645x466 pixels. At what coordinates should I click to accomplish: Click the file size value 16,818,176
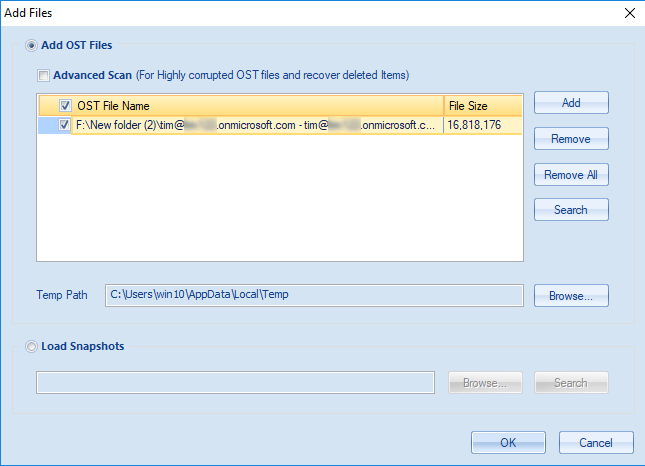(474, 125)
